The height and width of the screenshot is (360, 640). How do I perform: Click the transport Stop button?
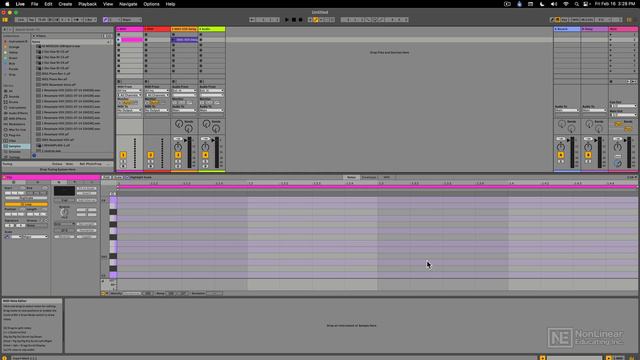[293, 20]
